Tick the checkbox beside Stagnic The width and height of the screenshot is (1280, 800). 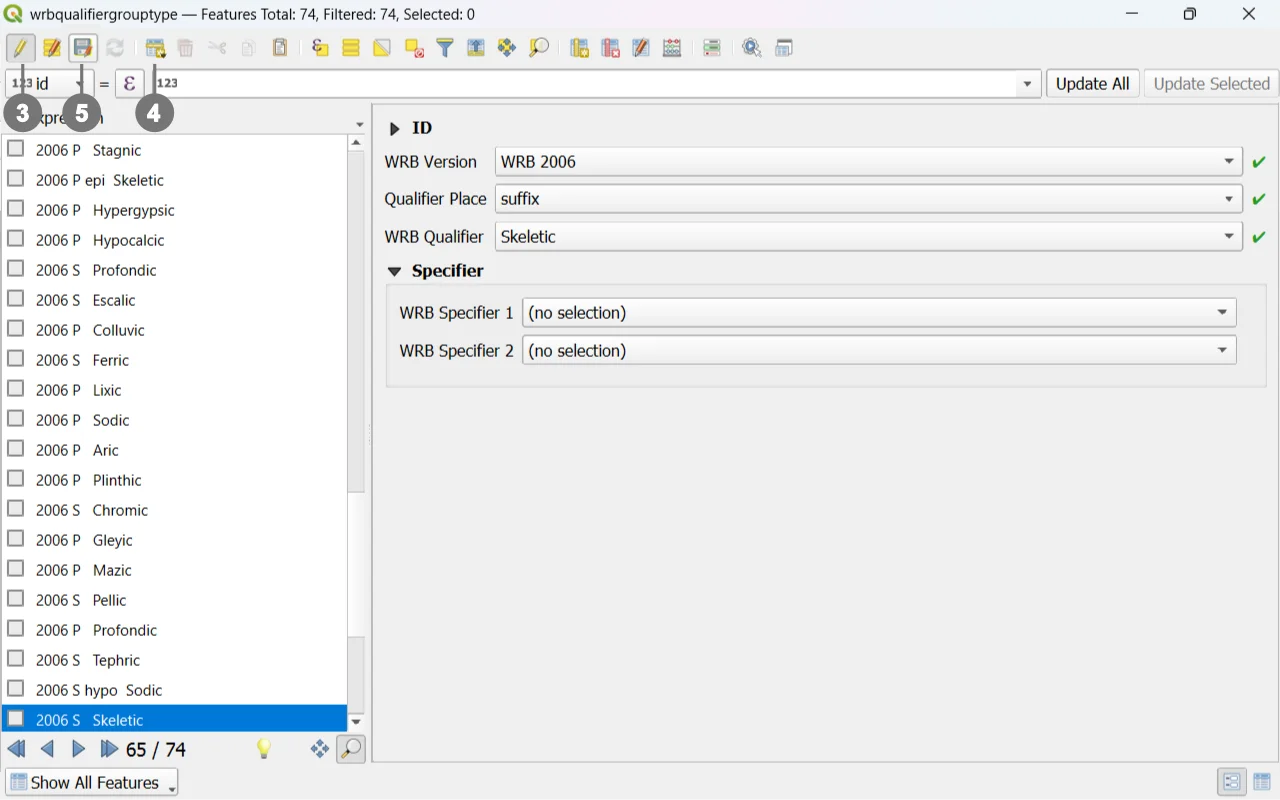pyautogui.click(x=16, y=150)
